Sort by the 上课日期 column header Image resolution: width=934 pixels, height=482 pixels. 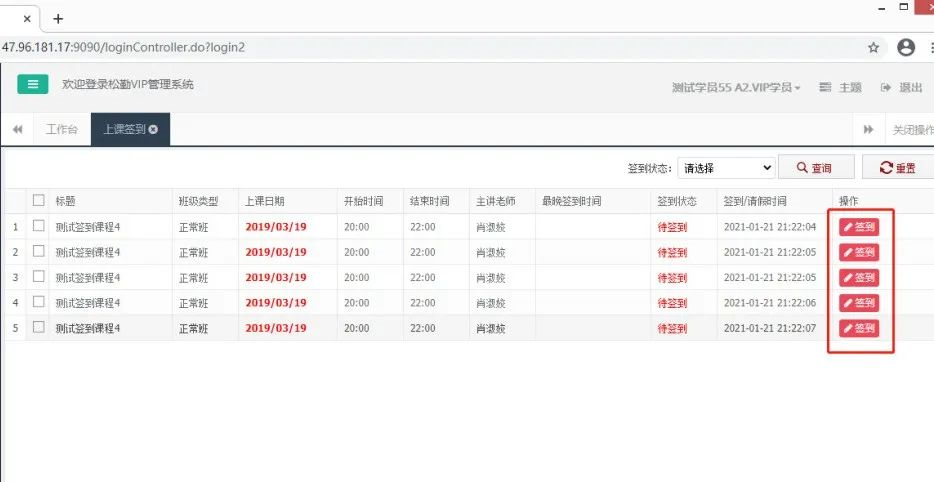264,201
